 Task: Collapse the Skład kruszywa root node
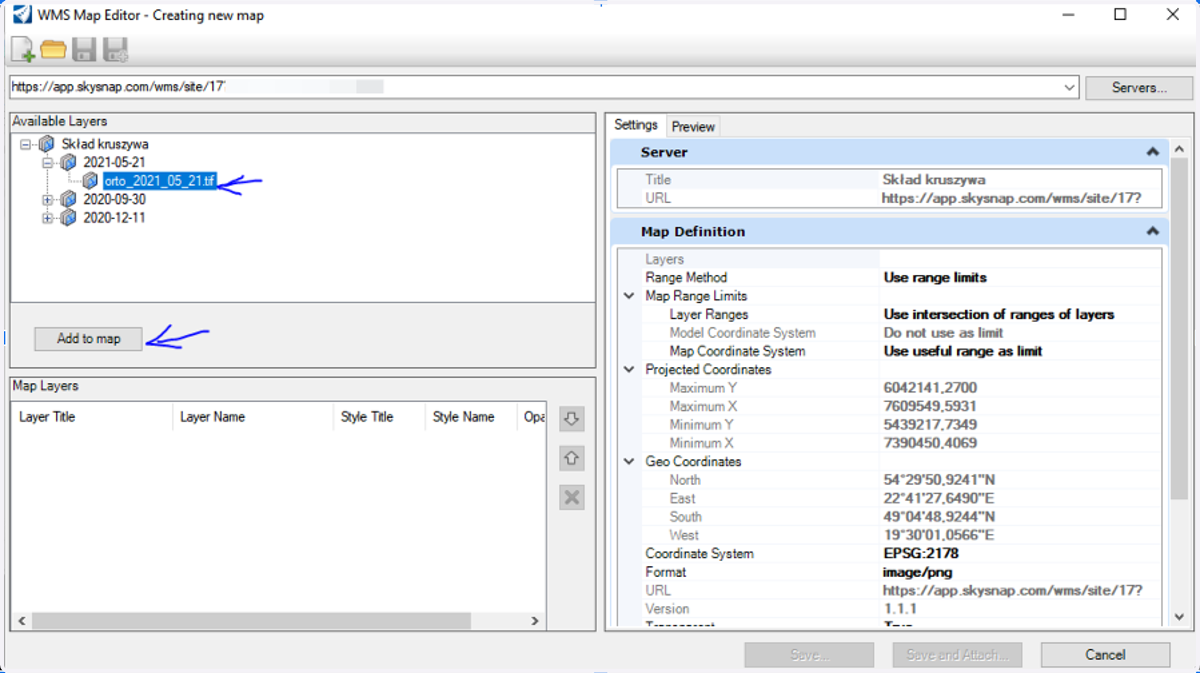(26, 144)
